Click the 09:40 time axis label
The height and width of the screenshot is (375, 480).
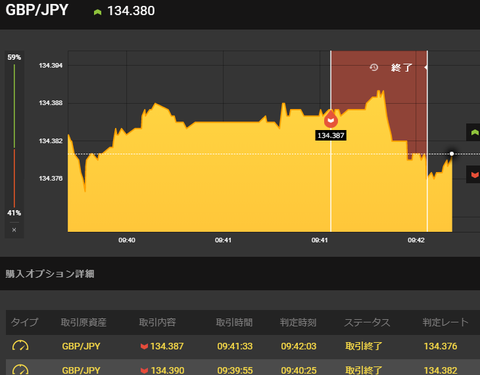(x=127, y=240)
